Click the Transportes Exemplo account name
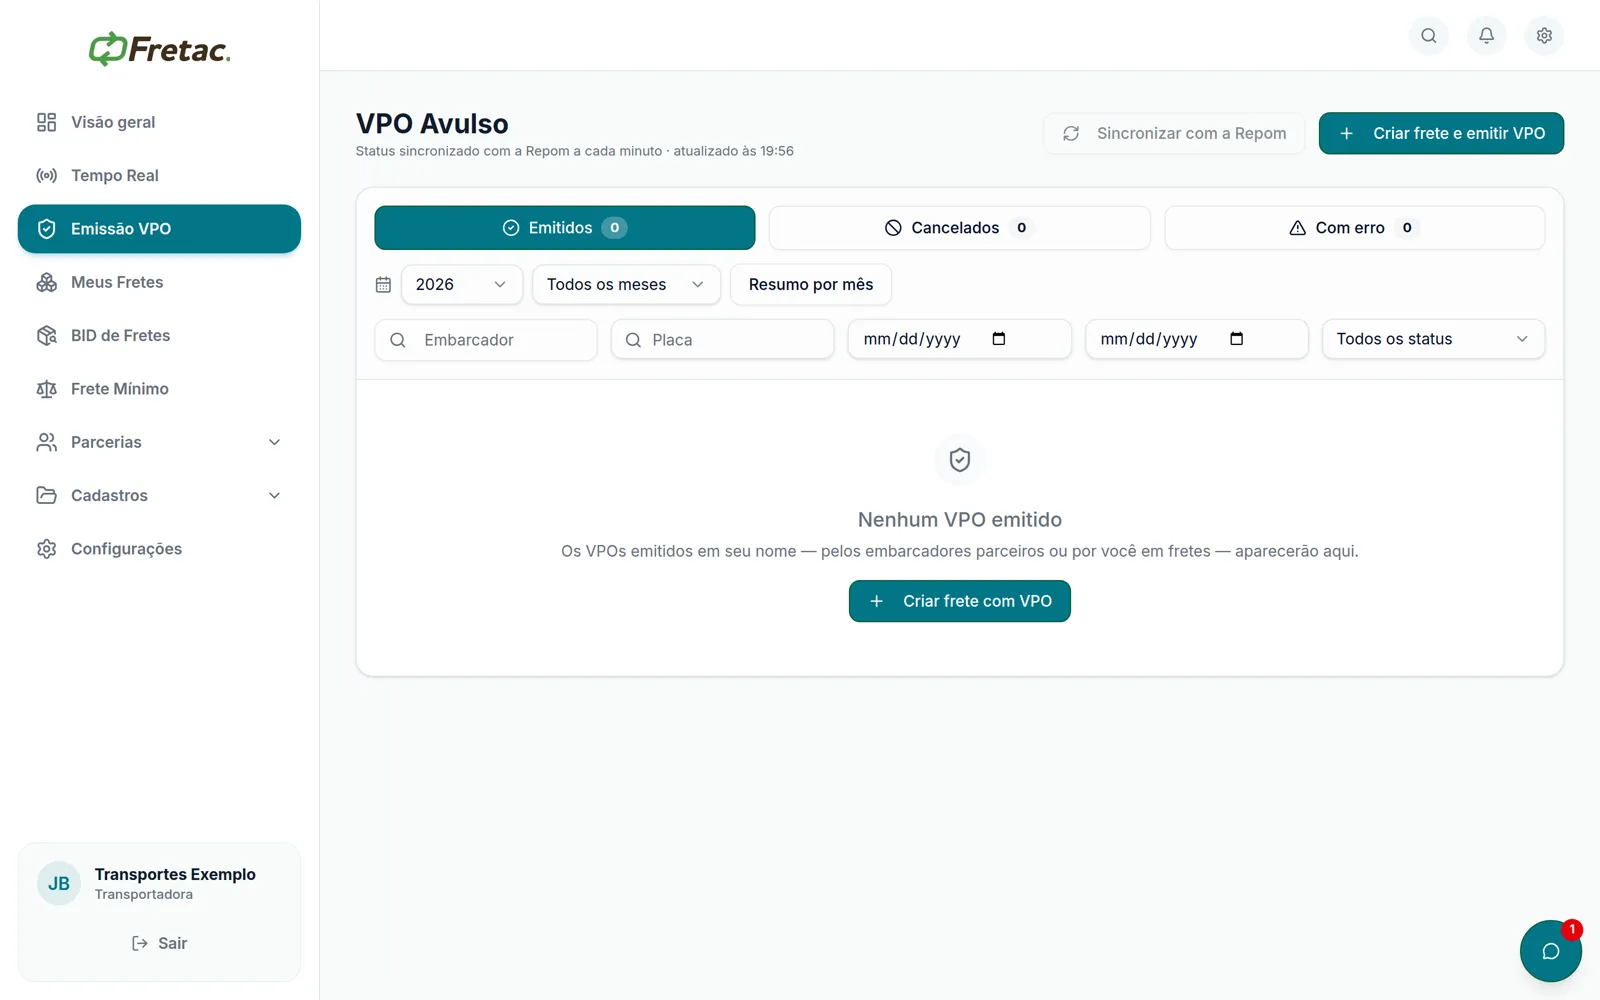Screen dimensions: 1600x1000 pos(175,874)
